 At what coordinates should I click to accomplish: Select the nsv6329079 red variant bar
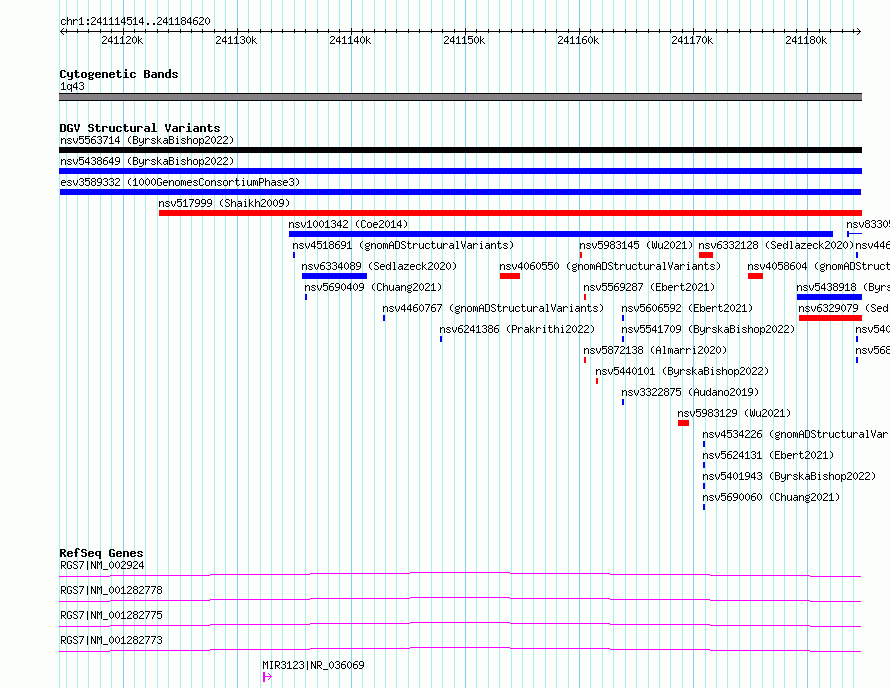[830, 318]
